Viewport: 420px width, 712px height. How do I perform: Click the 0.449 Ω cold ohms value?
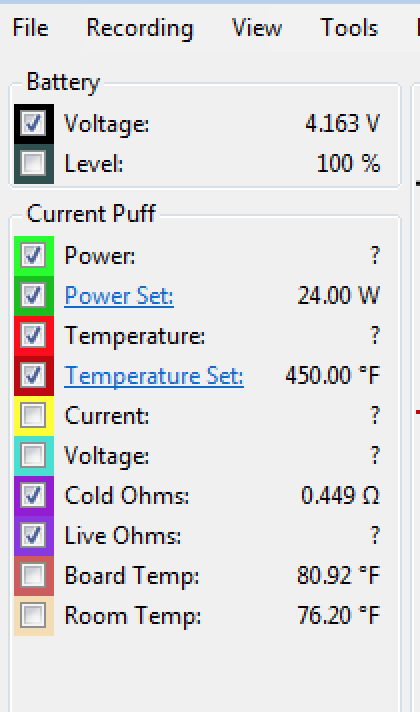pyautogui.click(x=340, y=495)
